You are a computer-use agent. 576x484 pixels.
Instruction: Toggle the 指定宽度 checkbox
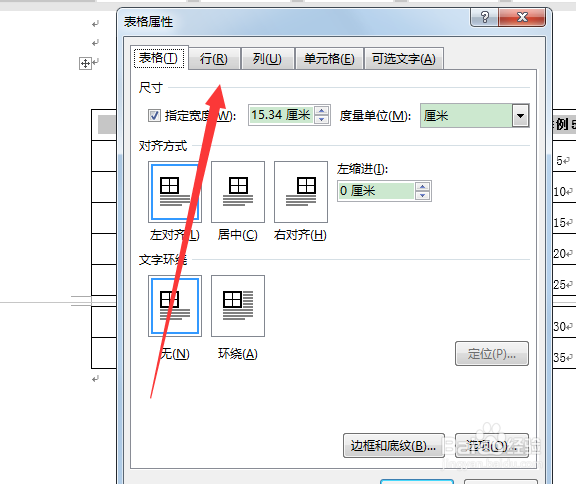coord(154,116)
